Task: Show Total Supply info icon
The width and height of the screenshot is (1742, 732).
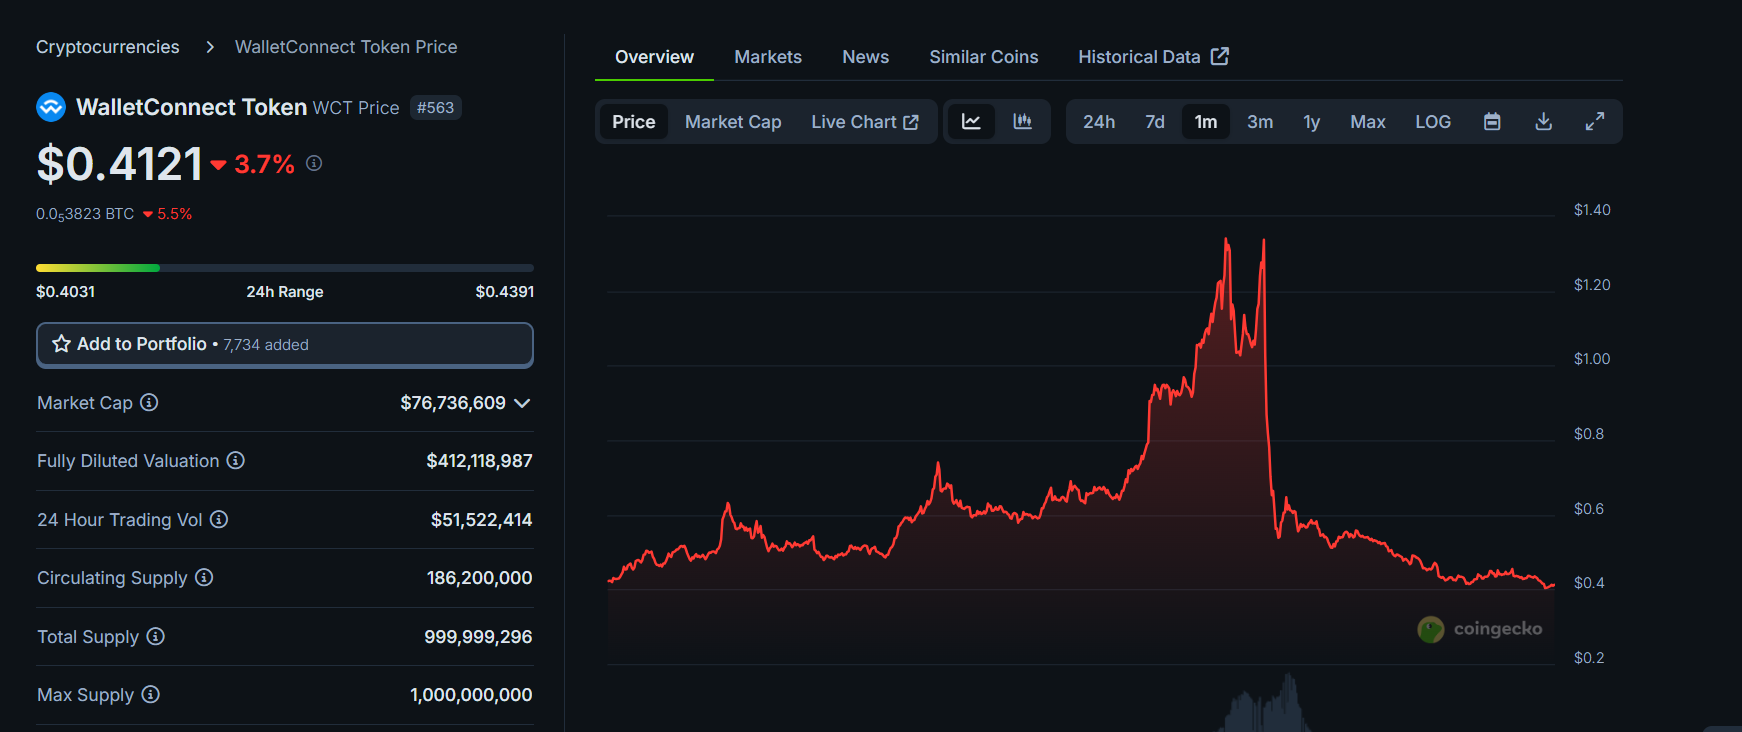Action: [155, 636]
